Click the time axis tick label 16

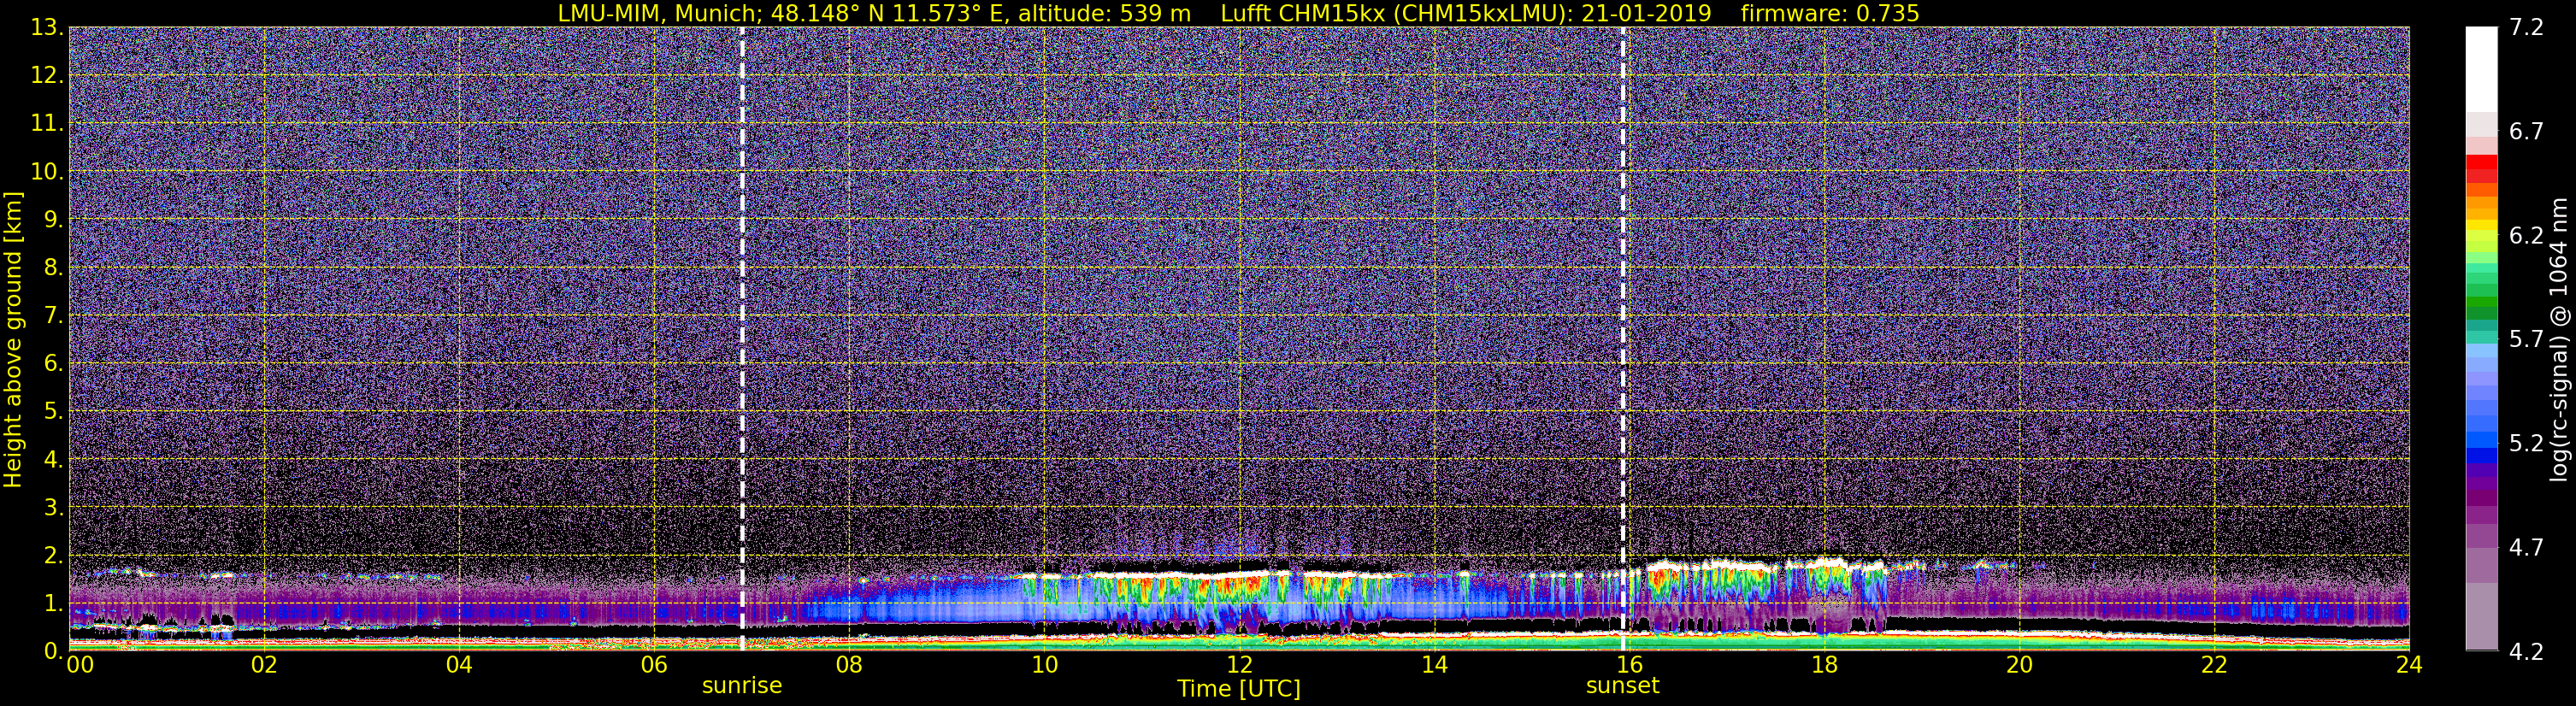[x=1629, y=666]
